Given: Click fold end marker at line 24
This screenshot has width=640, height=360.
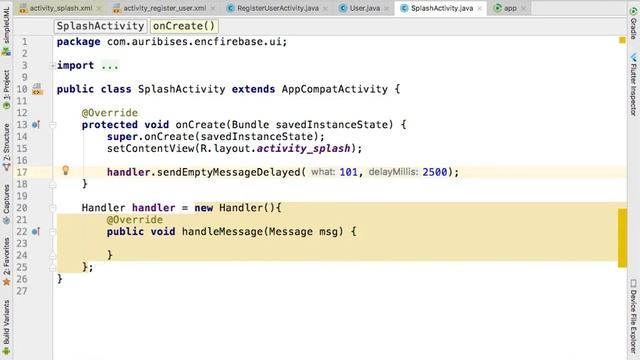Looking at the screenshot, I should [53, 256].
